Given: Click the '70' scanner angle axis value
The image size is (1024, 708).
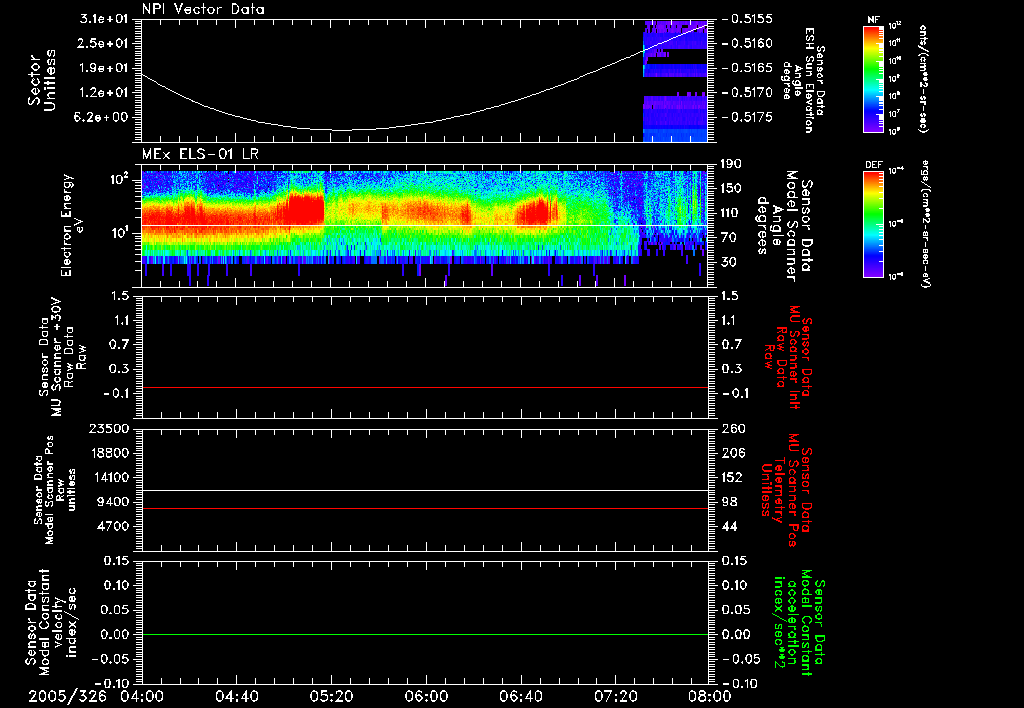Looking at the screenshot, I should (729, 237).
